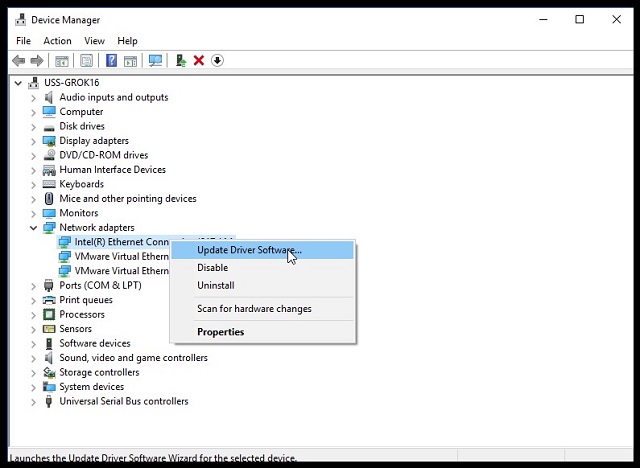The image size is (640, 468).
Task: Collapse the USS-GROK16 root node
Action: (18, 83)
